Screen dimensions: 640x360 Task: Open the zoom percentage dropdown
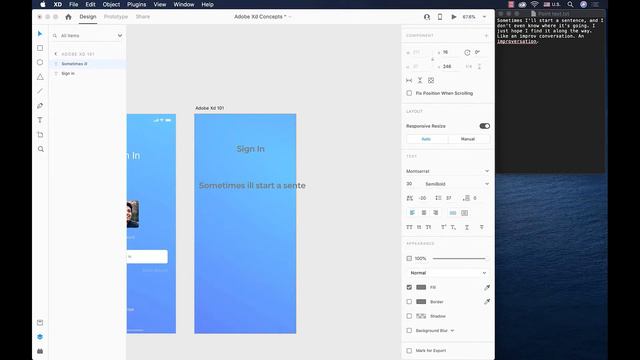pos(484,17)
